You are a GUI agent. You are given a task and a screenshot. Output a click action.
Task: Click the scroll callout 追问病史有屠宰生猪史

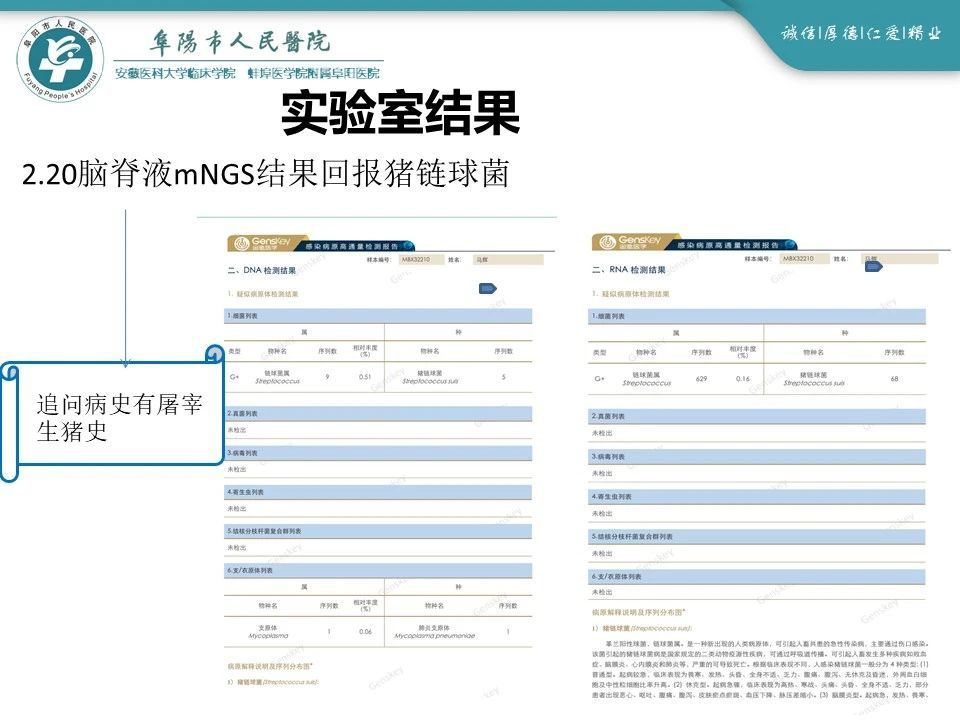pyautogui.click(x=112, y=414)
